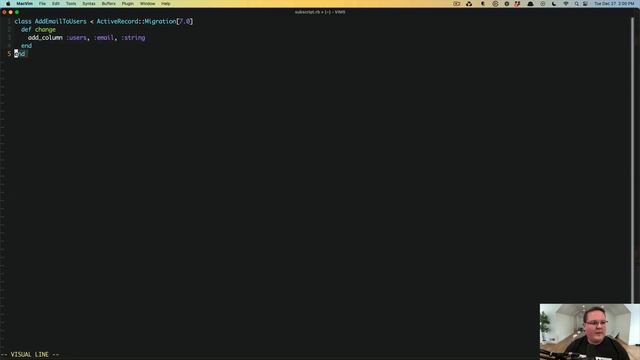Click the indented 'end' on line 4
Image resolution: width=640 pixels, height=360 pixels.
26,46
